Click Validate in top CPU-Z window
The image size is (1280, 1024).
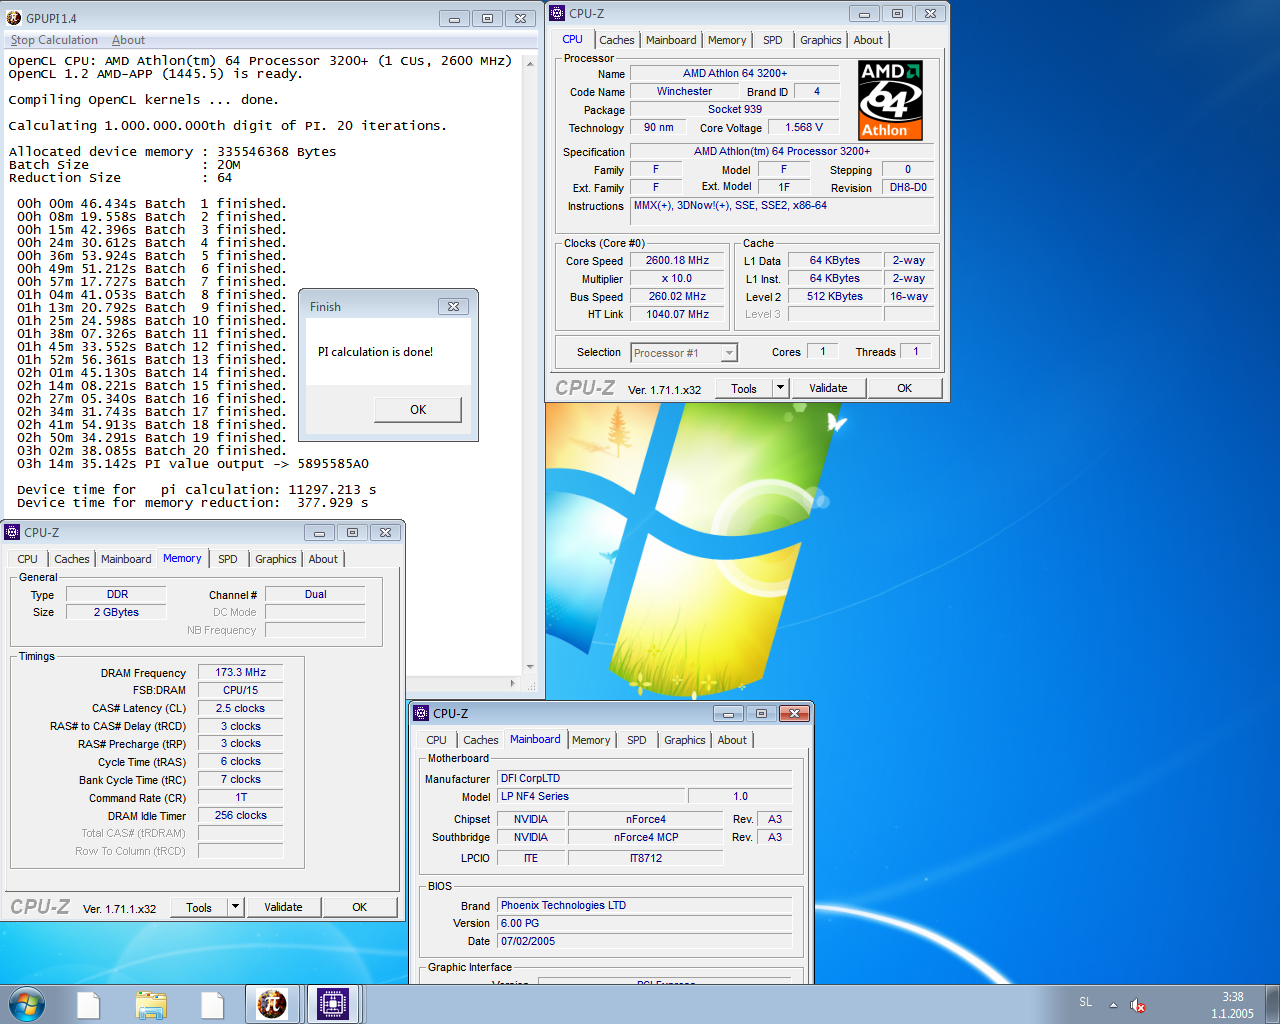[828, 388]
